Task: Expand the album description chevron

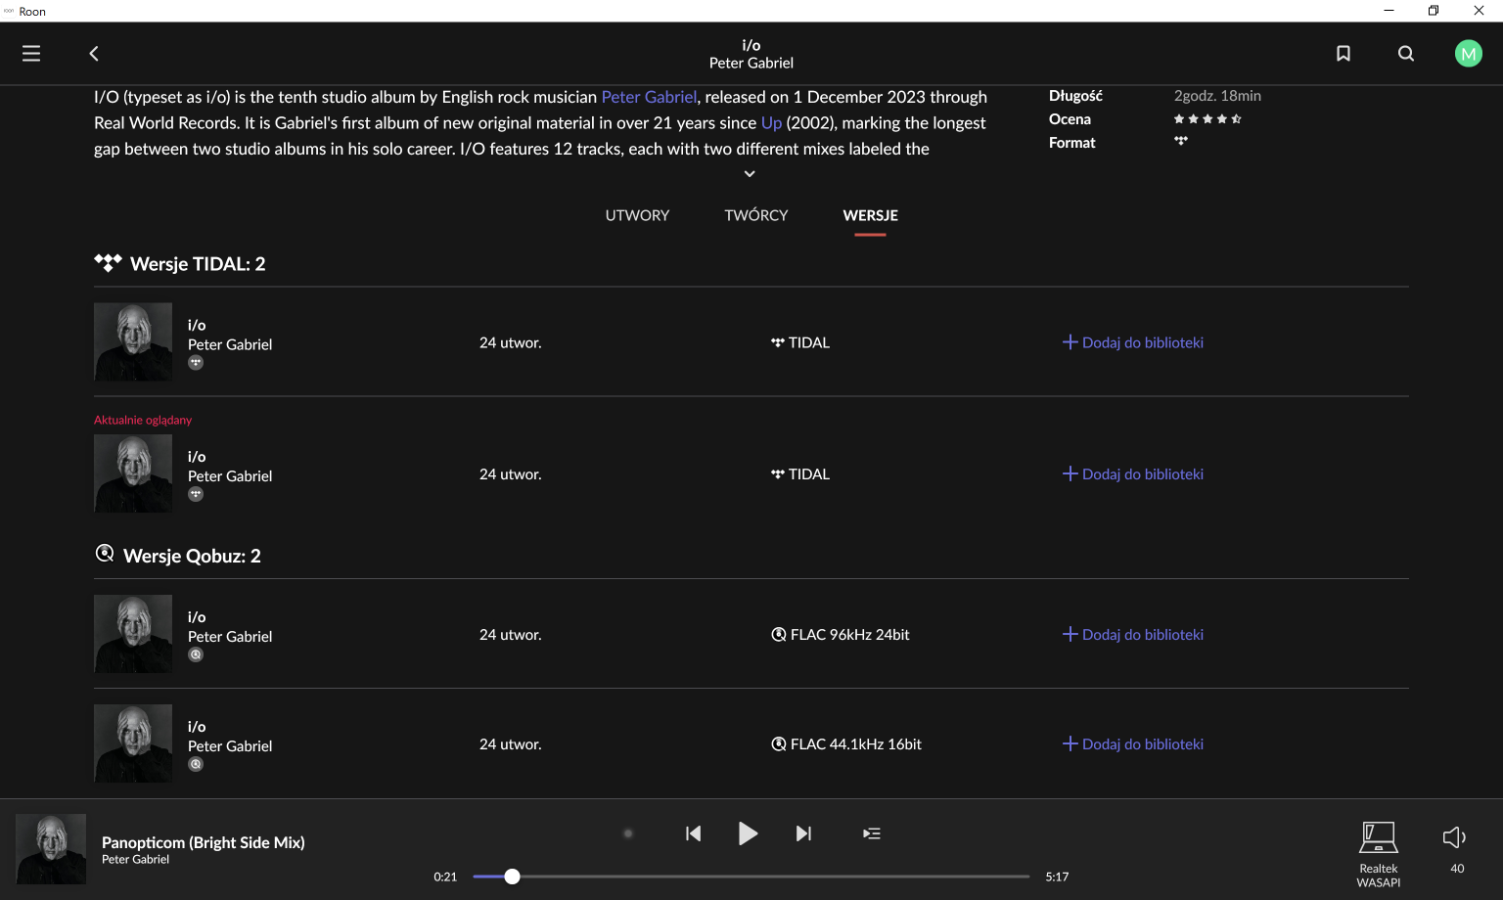Action: coord(750,174)
